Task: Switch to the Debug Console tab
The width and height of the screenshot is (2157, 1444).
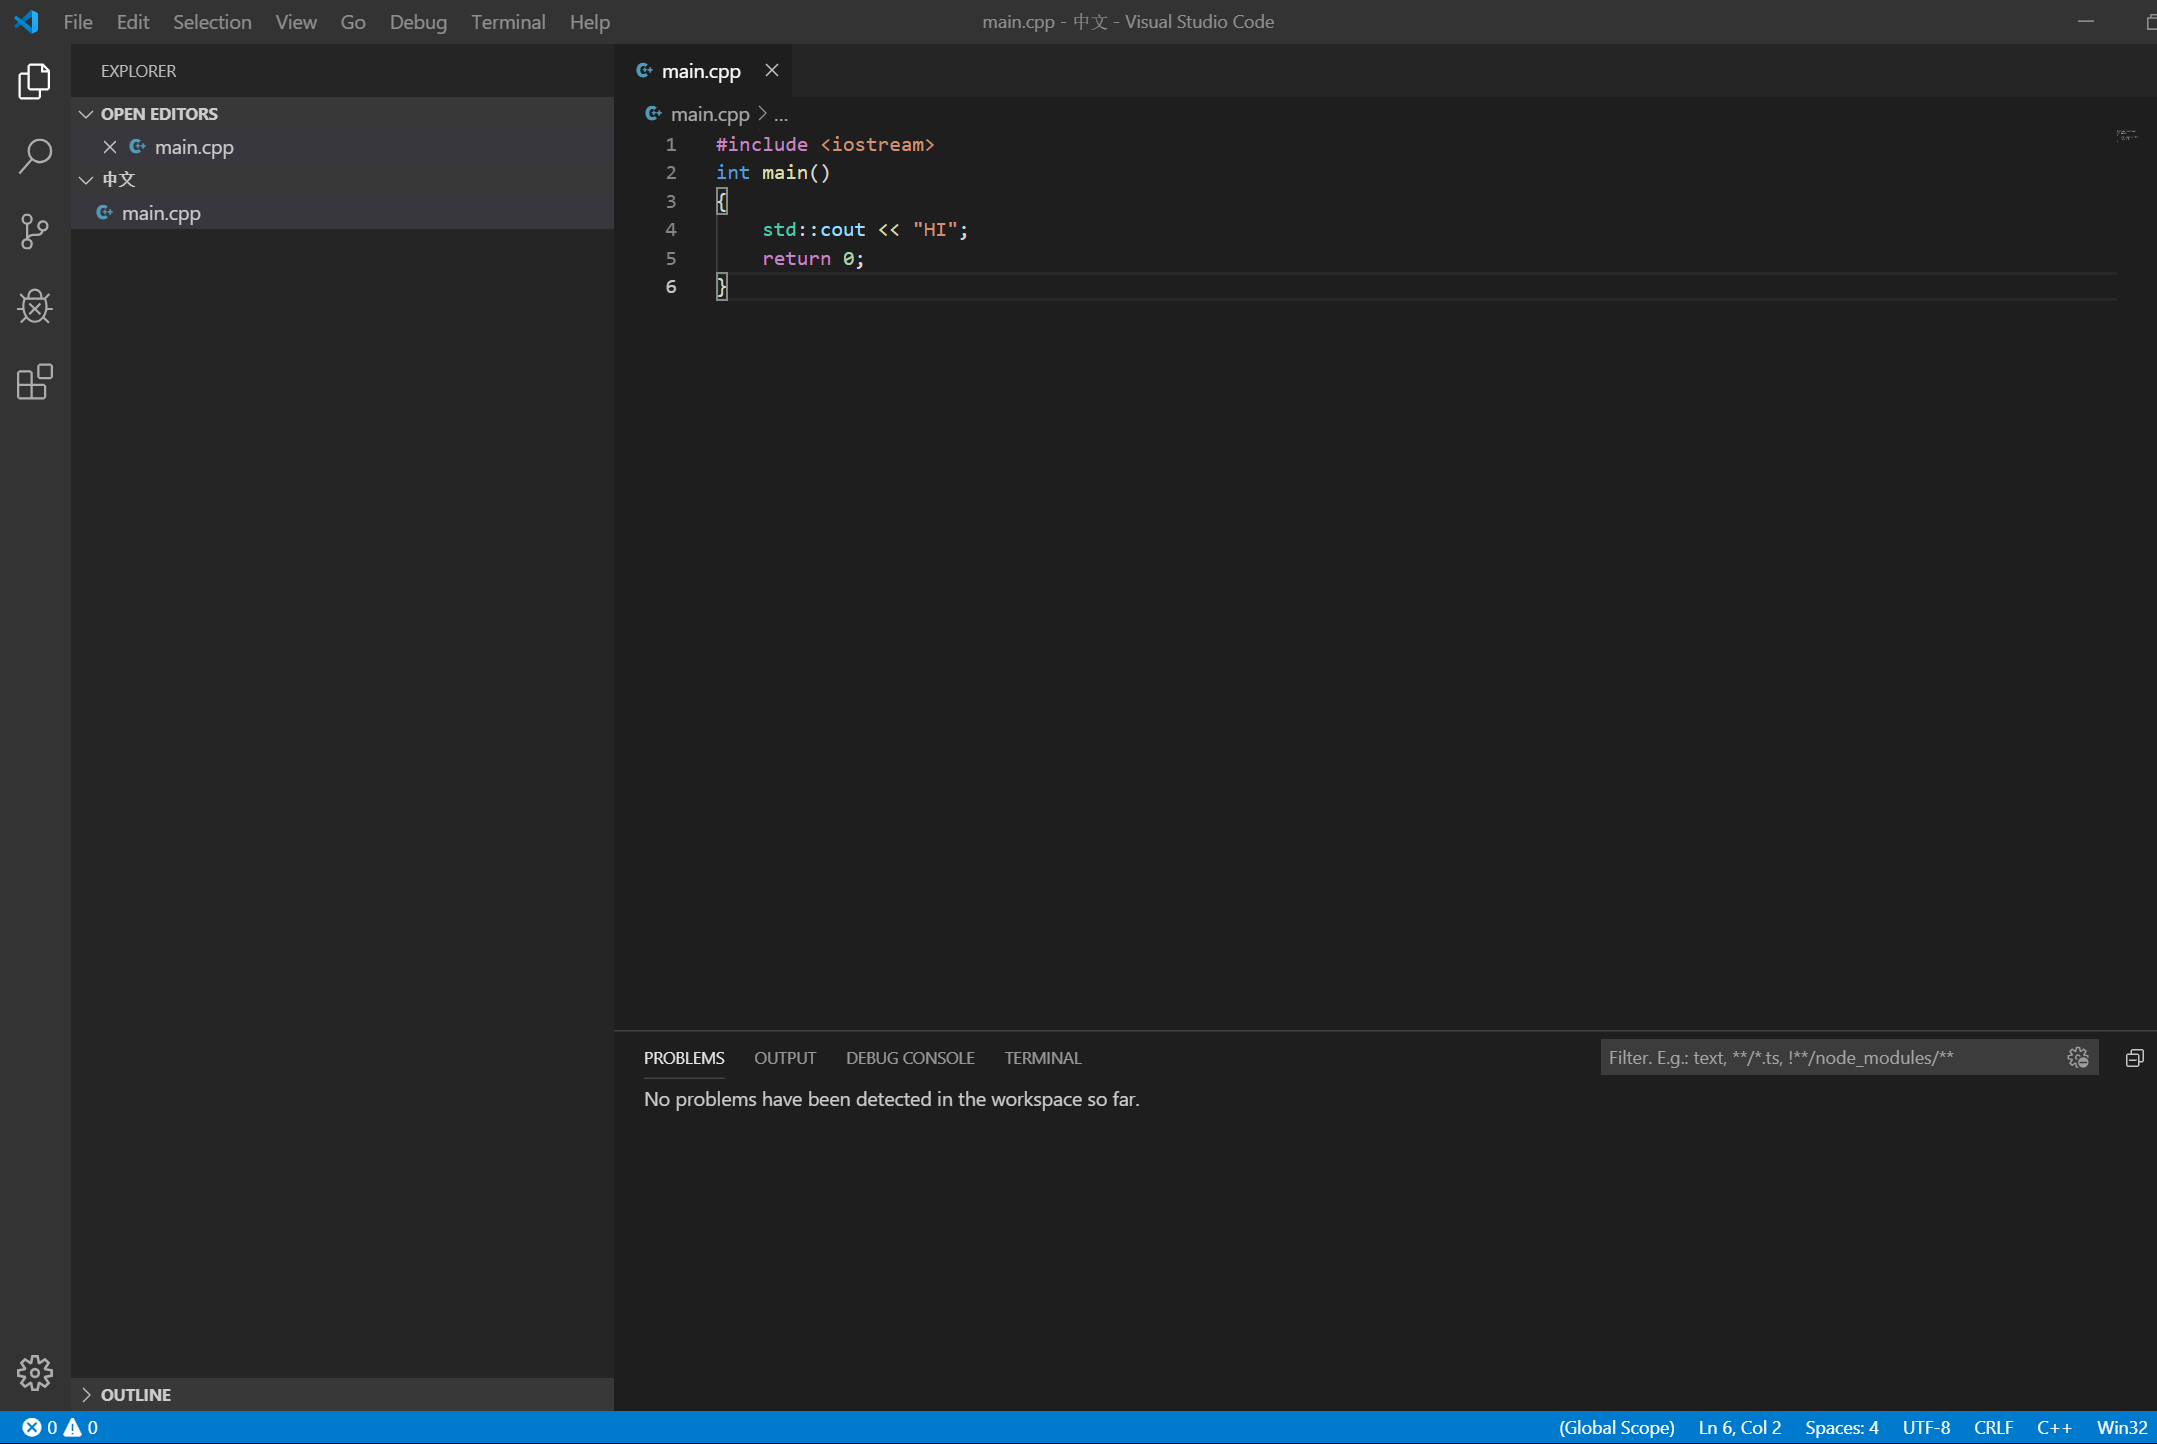Action: pyautogui.click(x=909, y=1057)
